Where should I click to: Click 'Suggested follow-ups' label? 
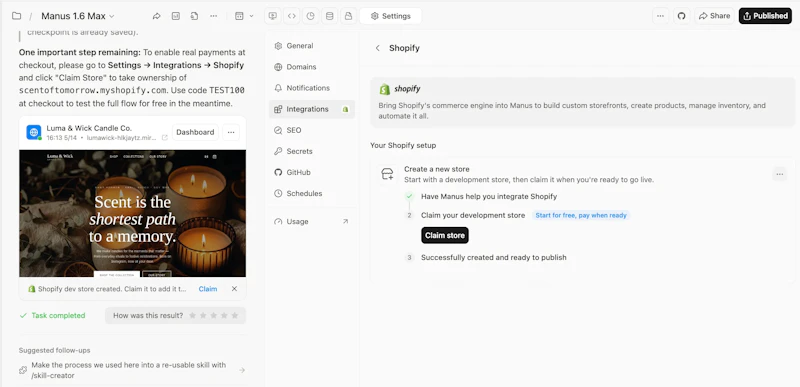pyautogui.click(x=55, y=350)
